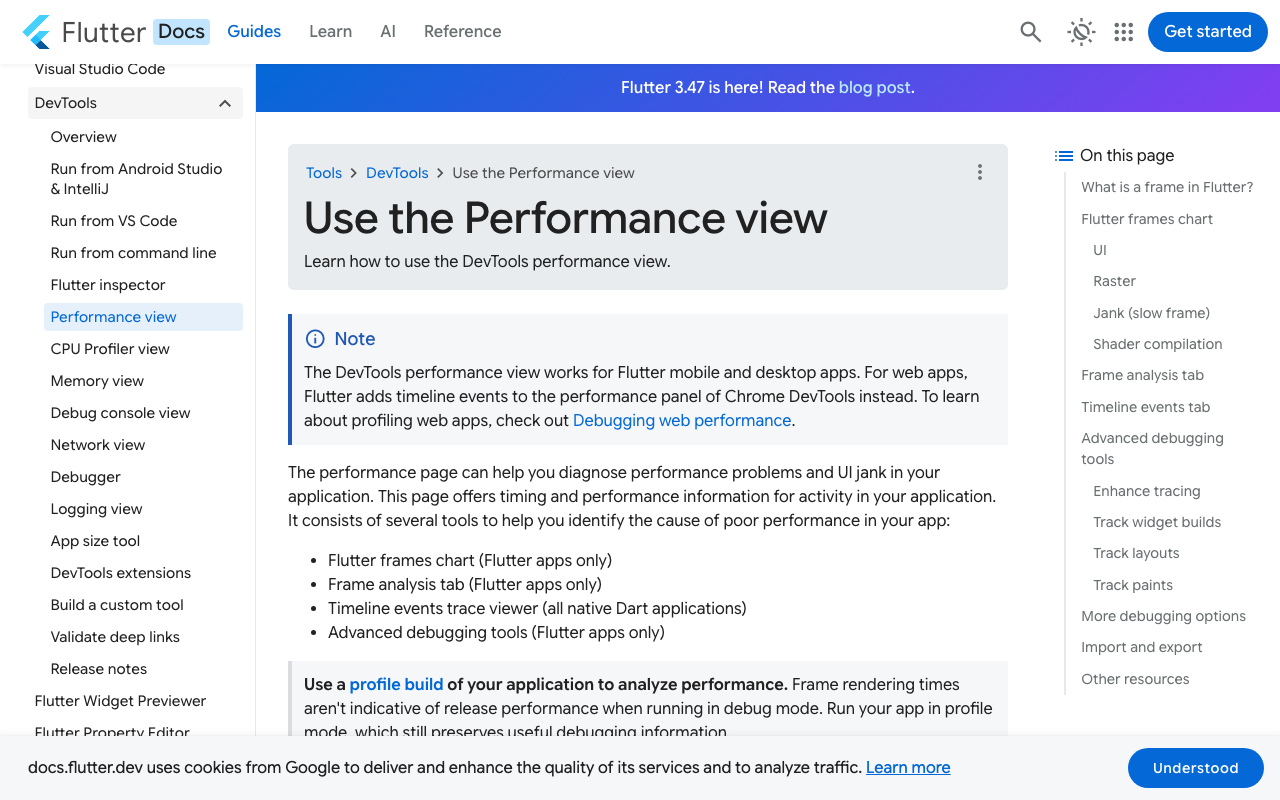Open the Guides navigation tab
Screen dimensions: 1280x800
coord(254,32)
